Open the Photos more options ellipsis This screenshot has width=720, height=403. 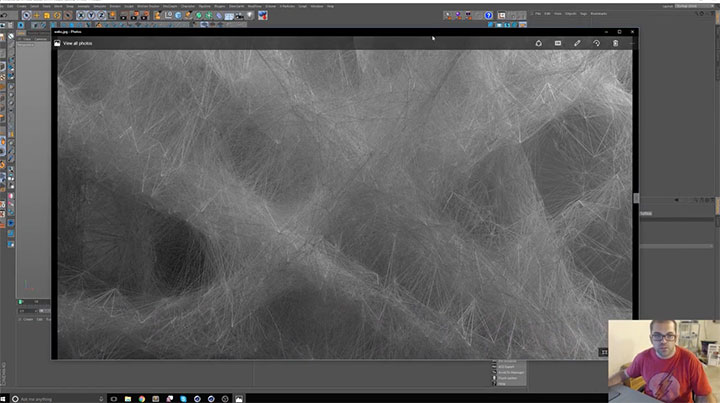coord(633,43)
